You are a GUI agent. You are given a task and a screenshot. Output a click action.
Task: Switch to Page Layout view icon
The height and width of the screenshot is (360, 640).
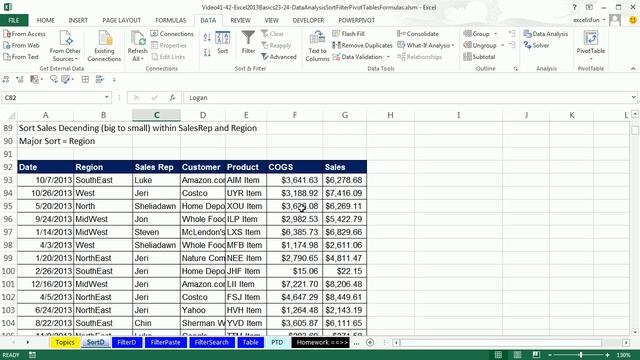(517, 355)
